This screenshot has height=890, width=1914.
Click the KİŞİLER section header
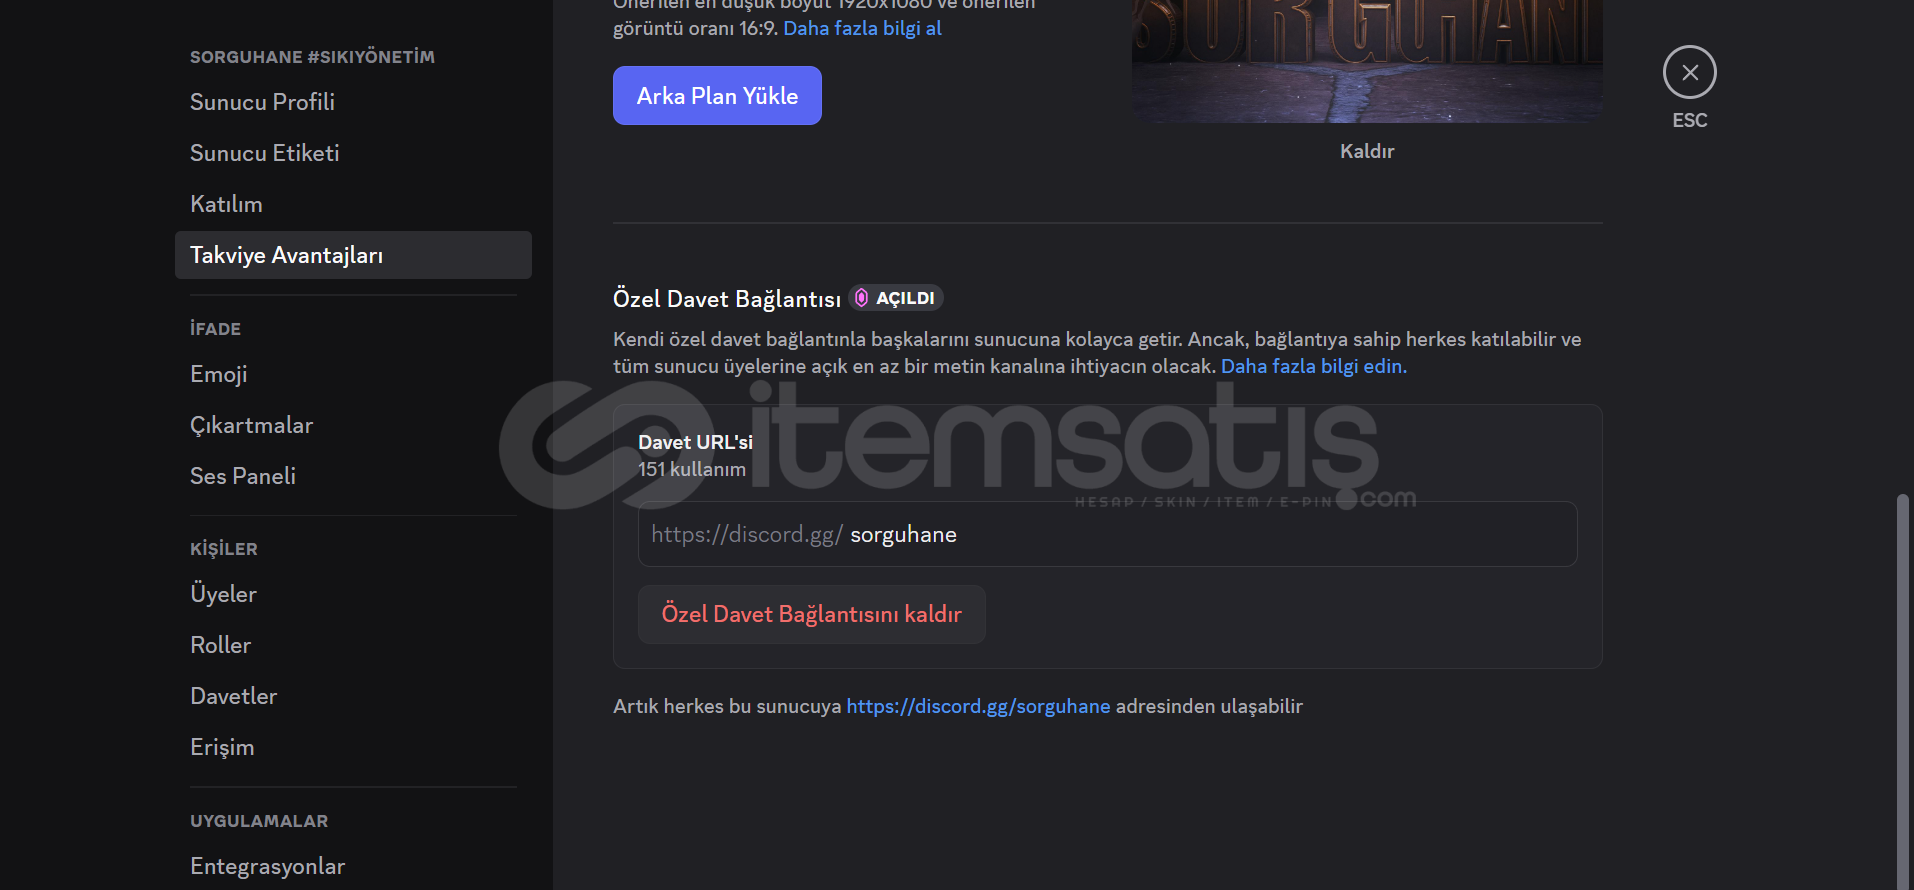pyautogui.click(x=224, y=549)
